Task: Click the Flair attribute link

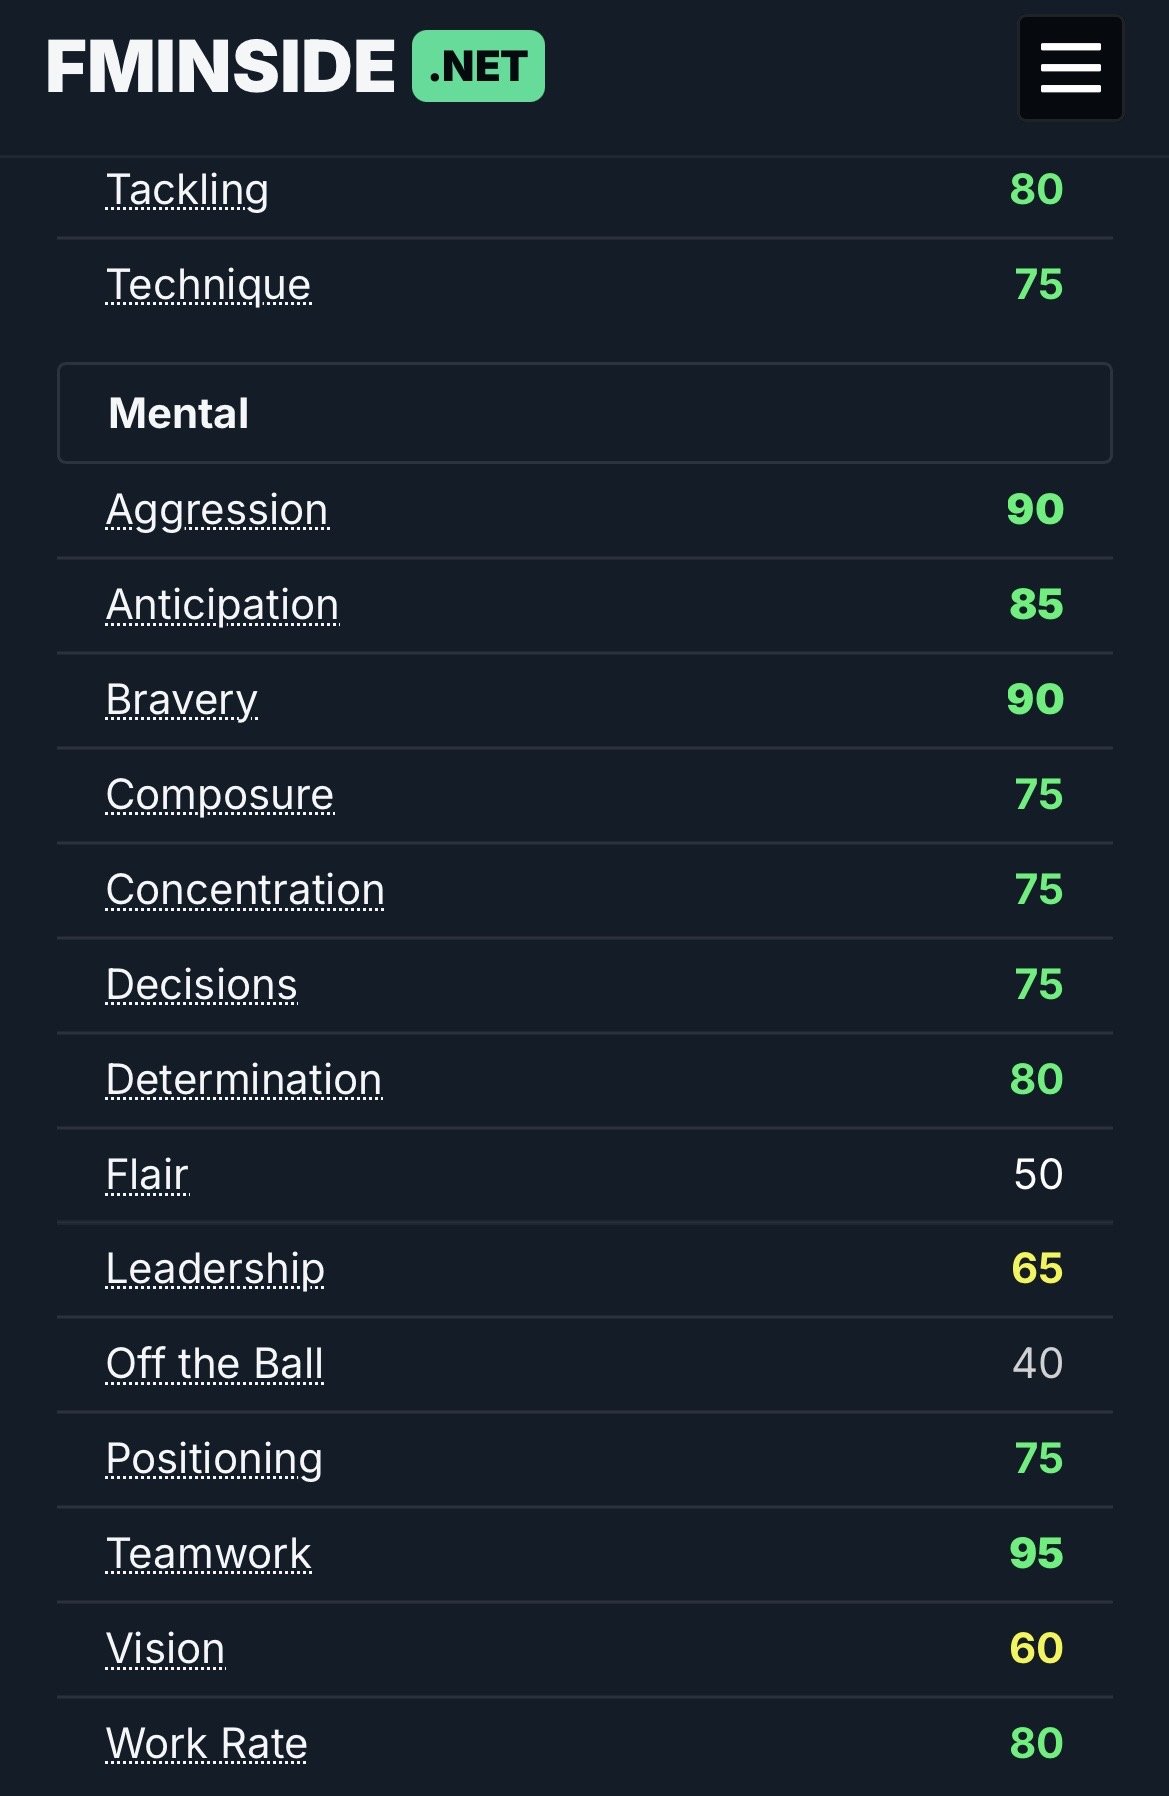Action: tap(147, 1175)
